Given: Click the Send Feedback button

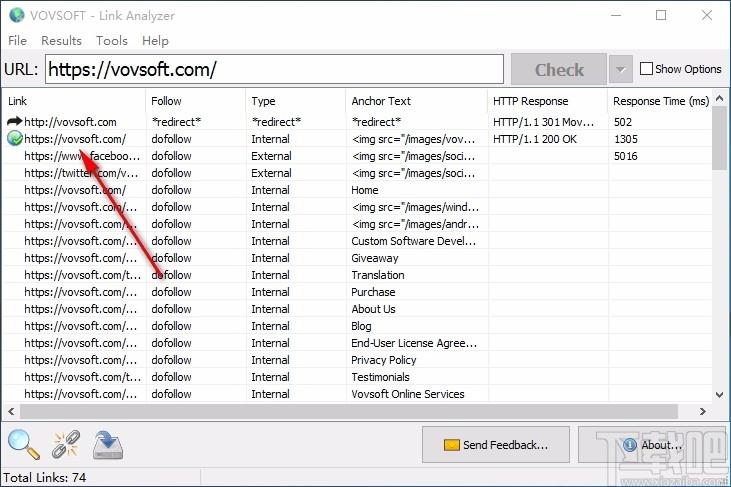Looking at the screenshot, I should click(496, 445).
